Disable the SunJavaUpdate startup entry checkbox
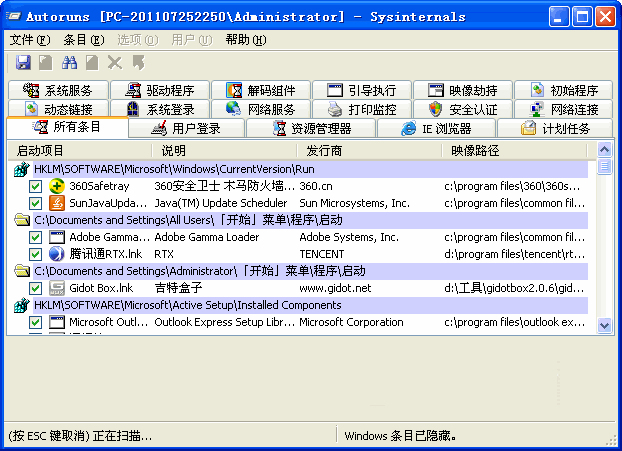 [35, 203]
